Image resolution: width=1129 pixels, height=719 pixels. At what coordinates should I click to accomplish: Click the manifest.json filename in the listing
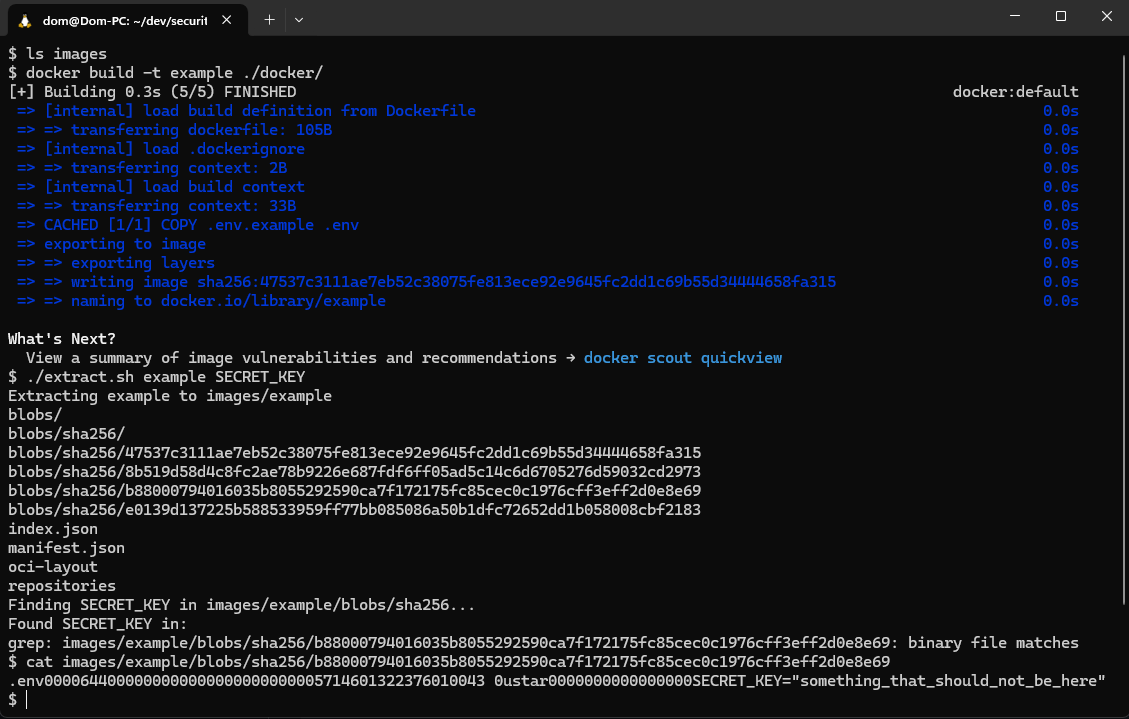click(x=66, y=547)
